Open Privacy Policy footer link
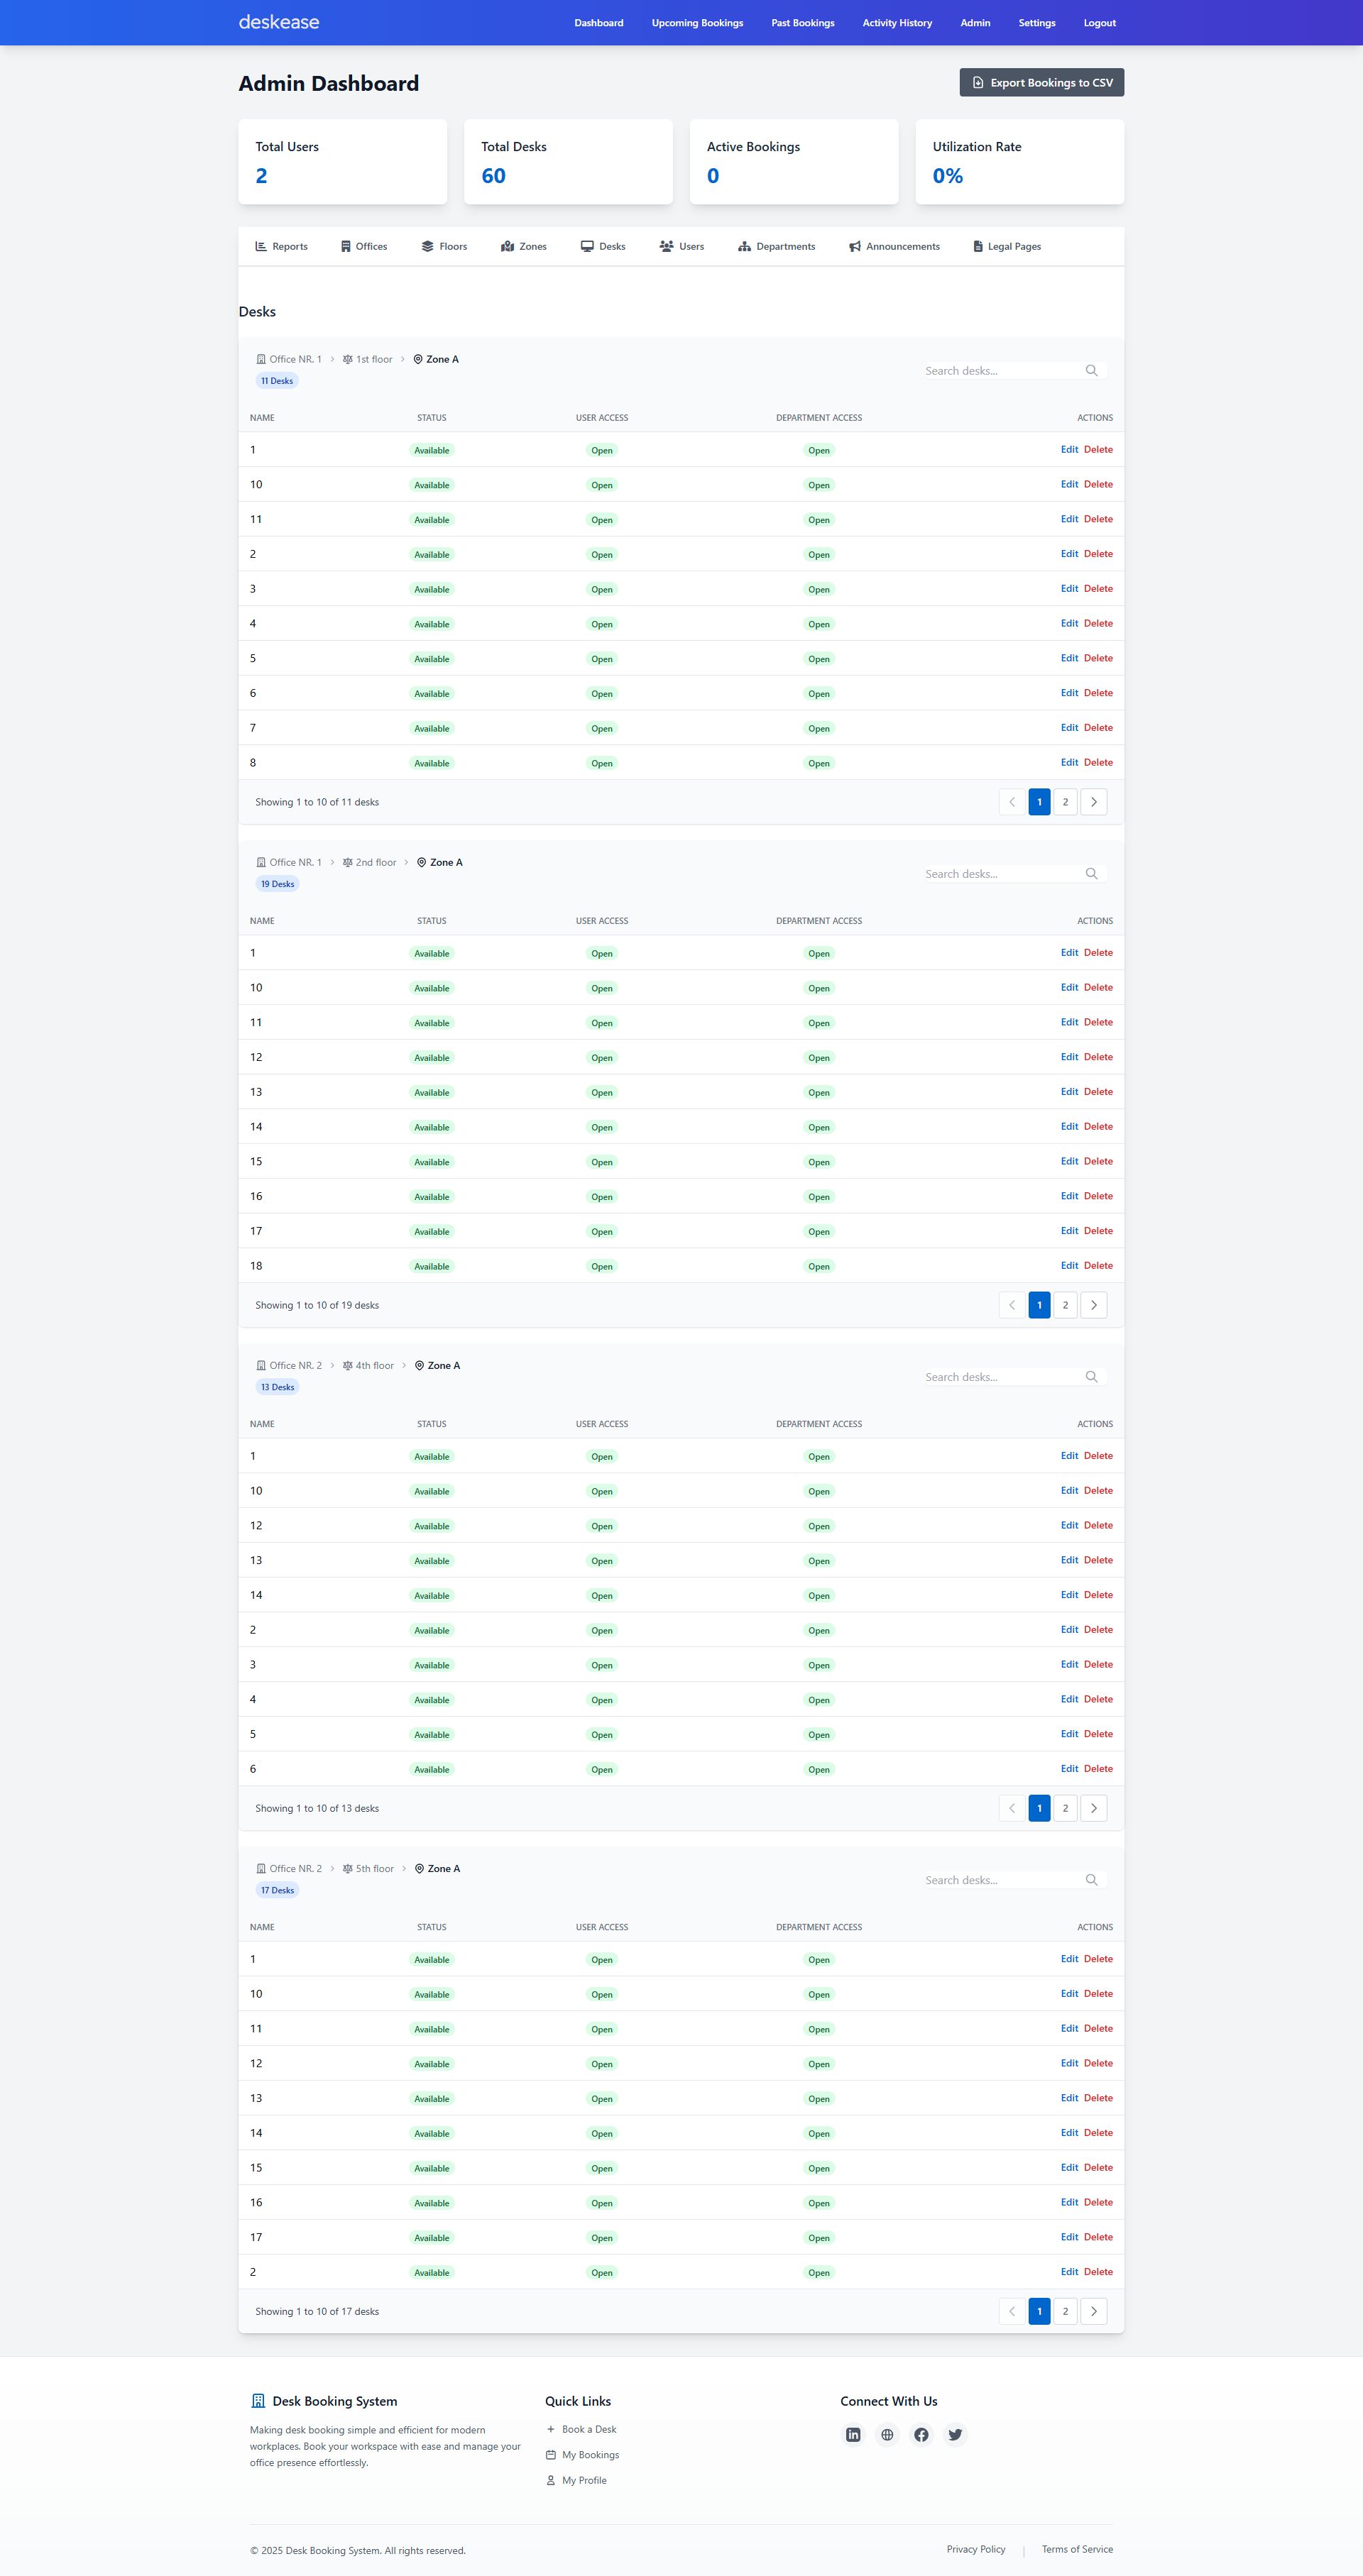1363x2576 pixels. tap(975, 2549)
